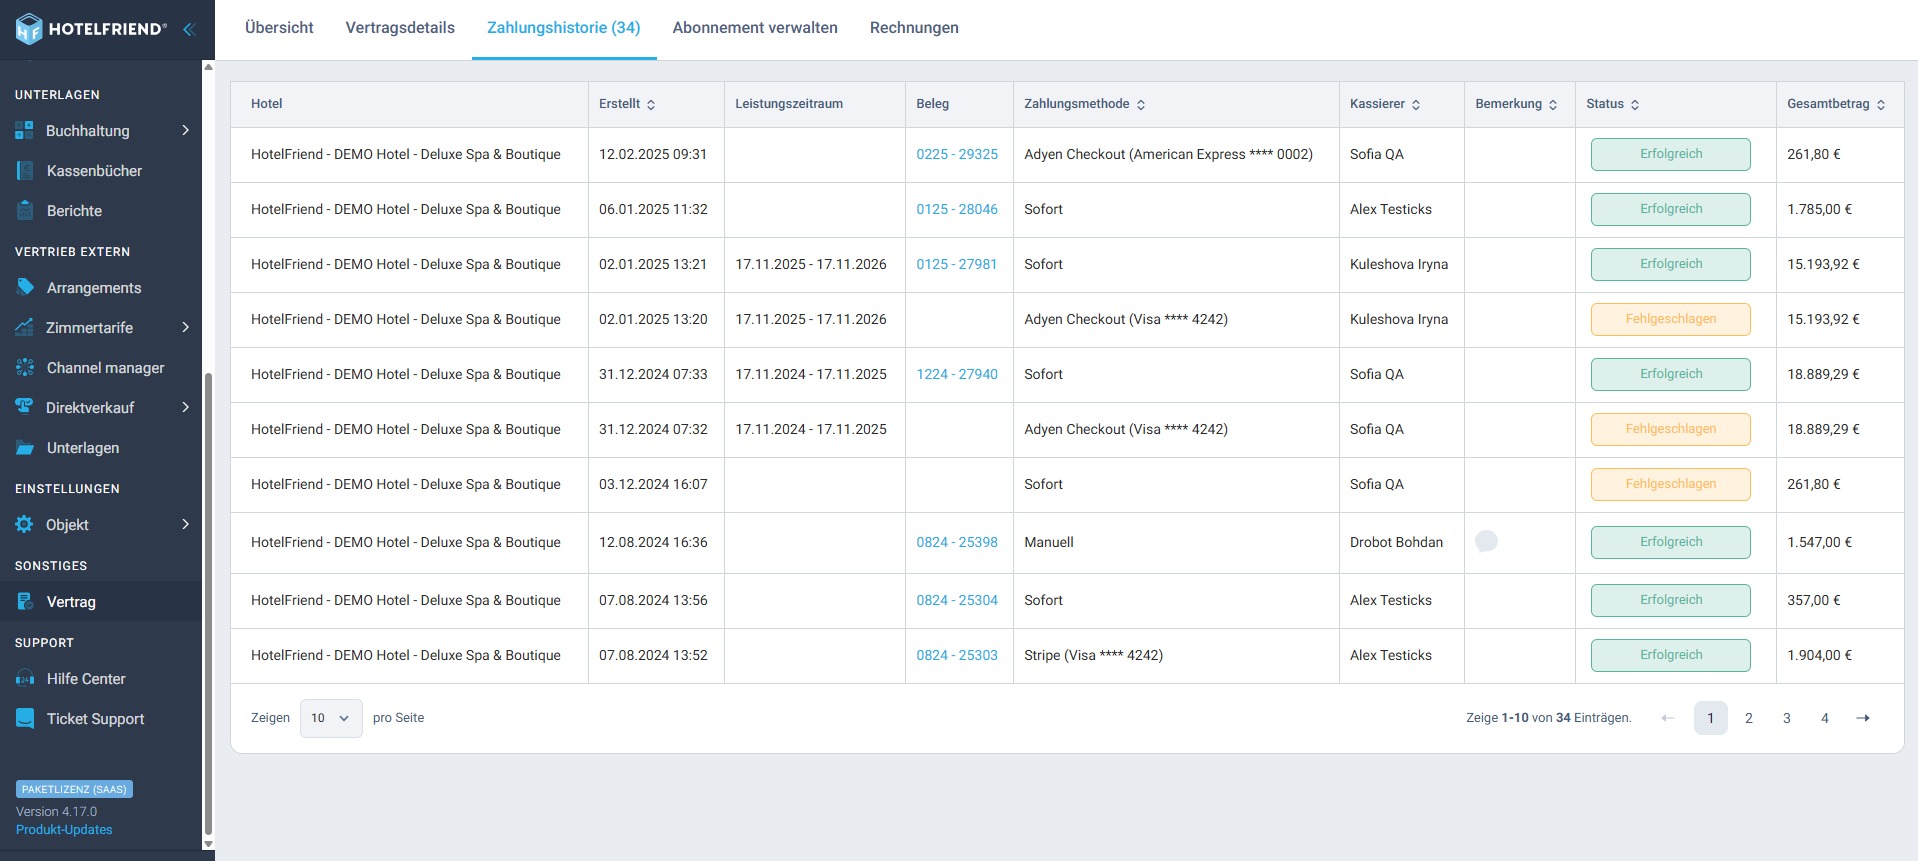Click the sidebar vertical scrollbar

[208, 603]
